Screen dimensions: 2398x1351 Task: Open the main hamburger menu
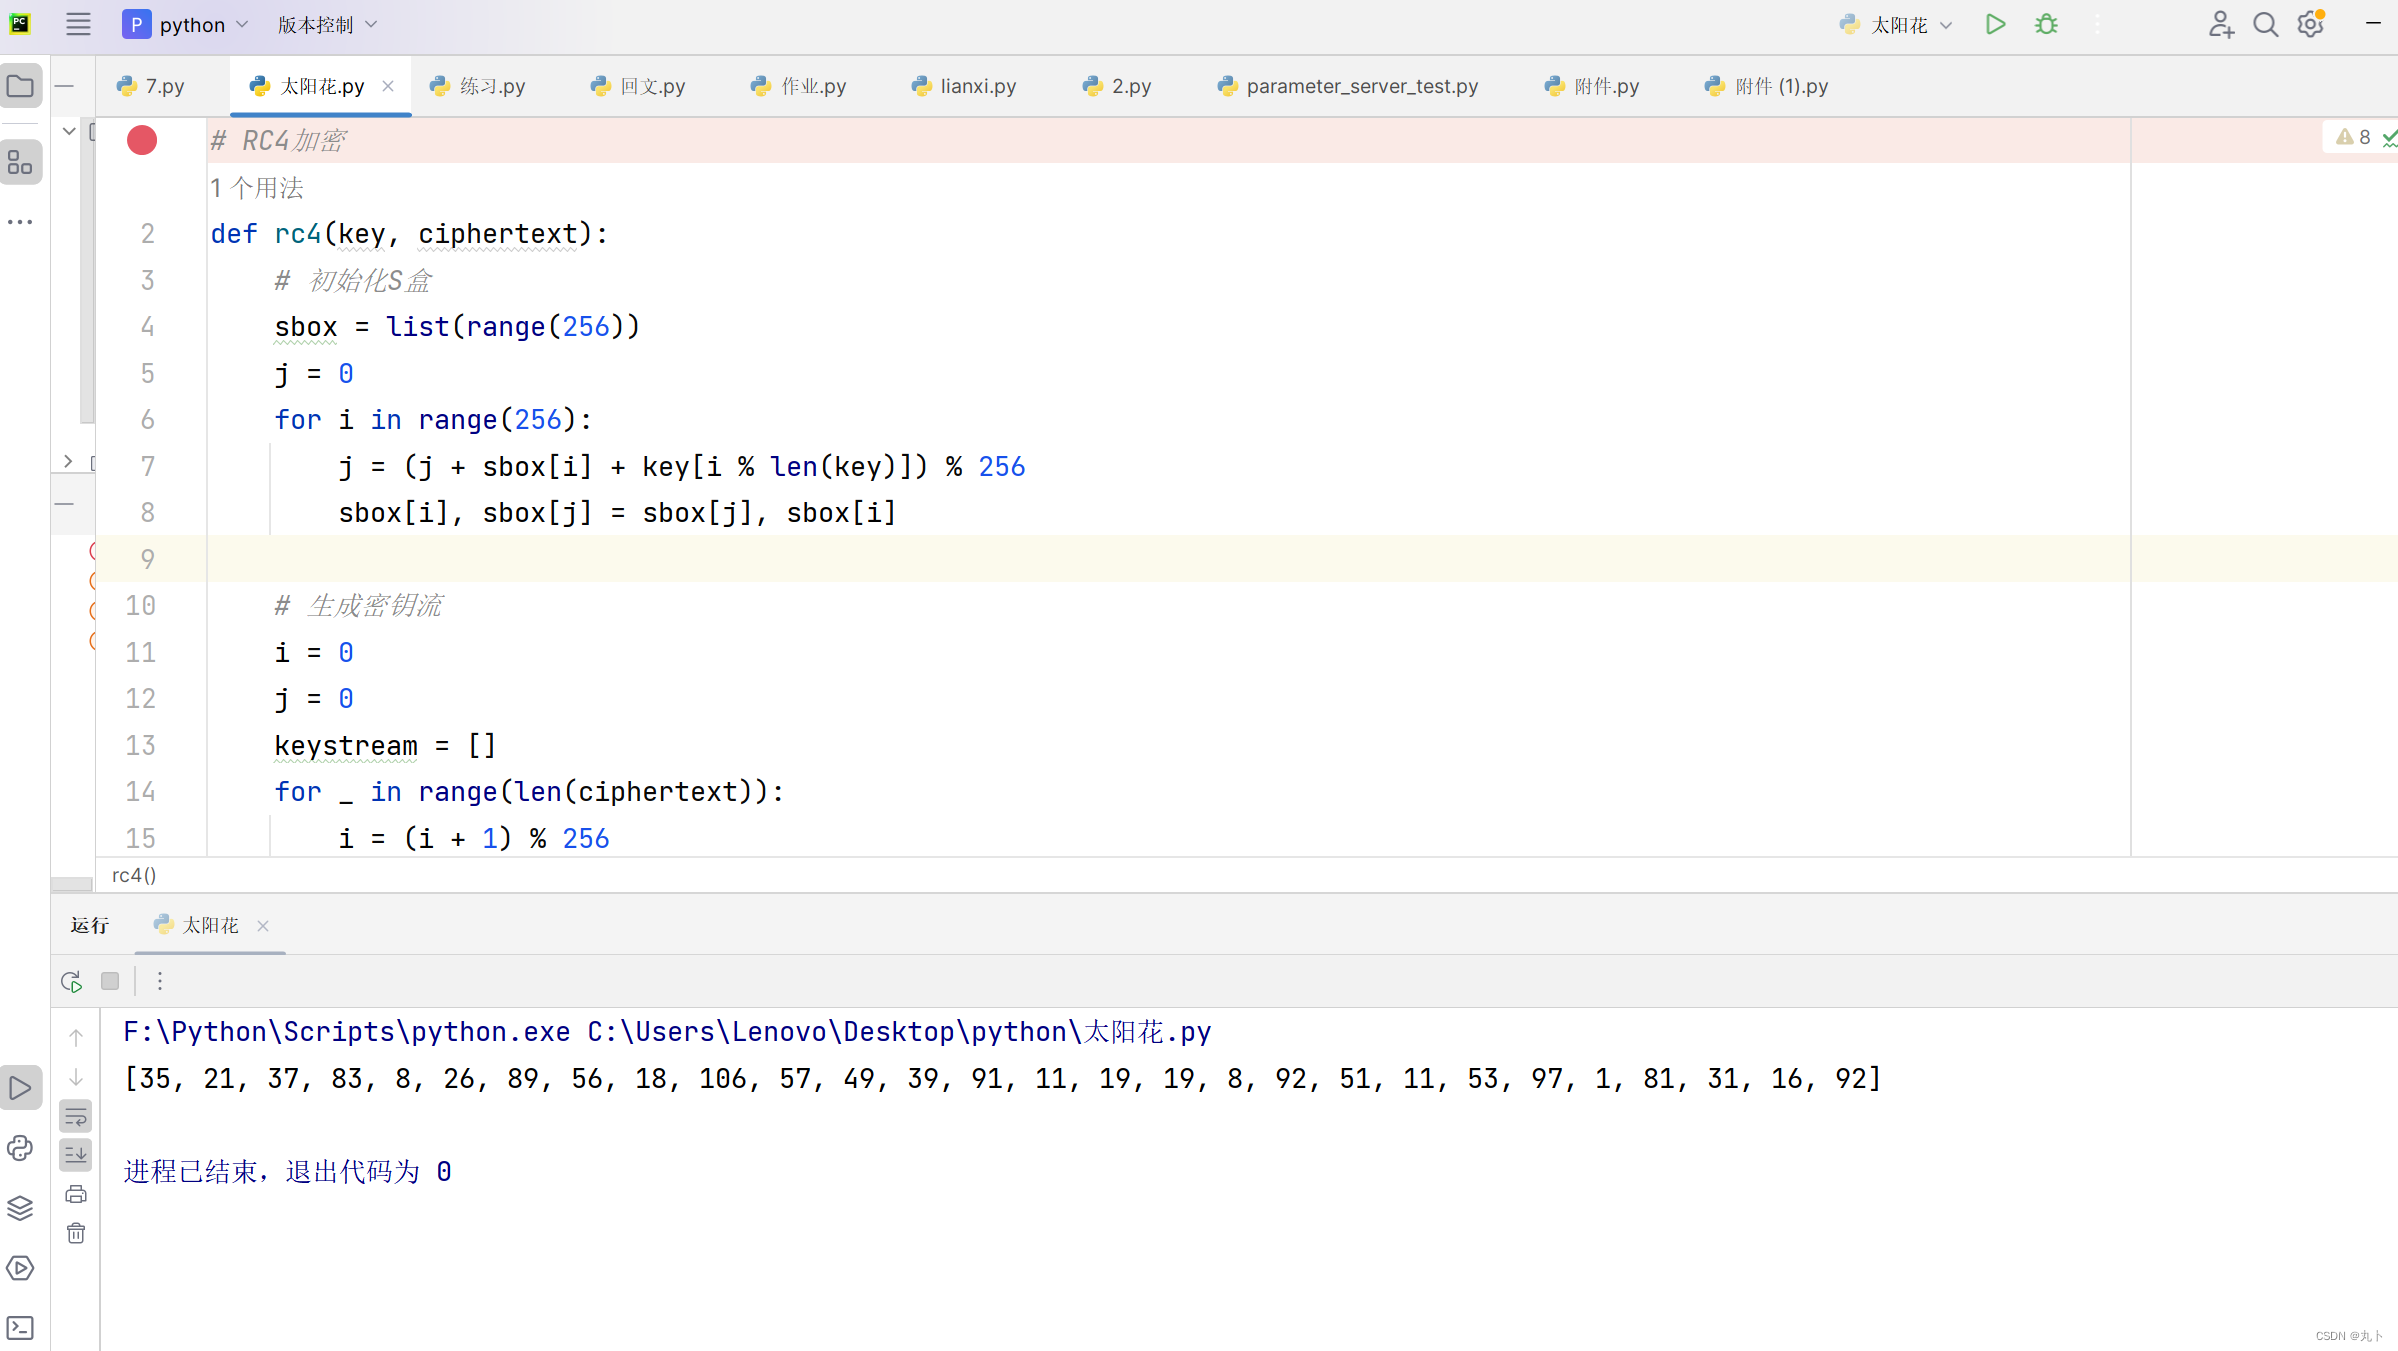(78, 24)
